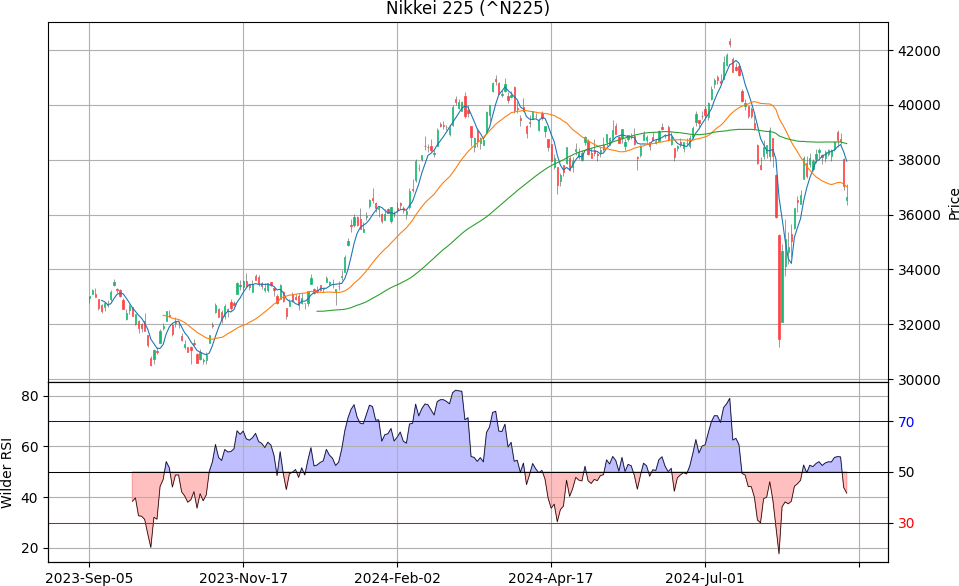Click the 2024-Jul-01 date label
This screenshot has height=586, width=959.
click(705, 578)
